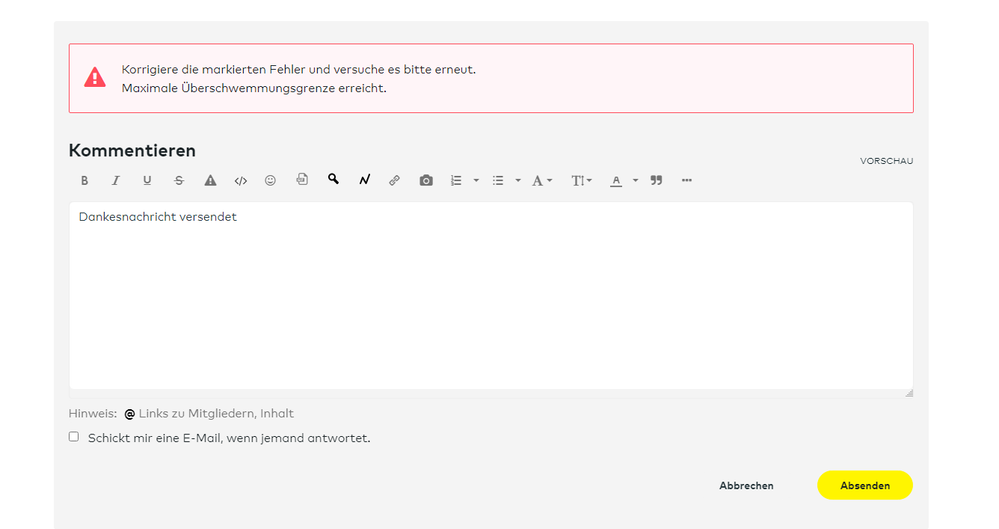Insert code block with code icon

click(240, 181)
